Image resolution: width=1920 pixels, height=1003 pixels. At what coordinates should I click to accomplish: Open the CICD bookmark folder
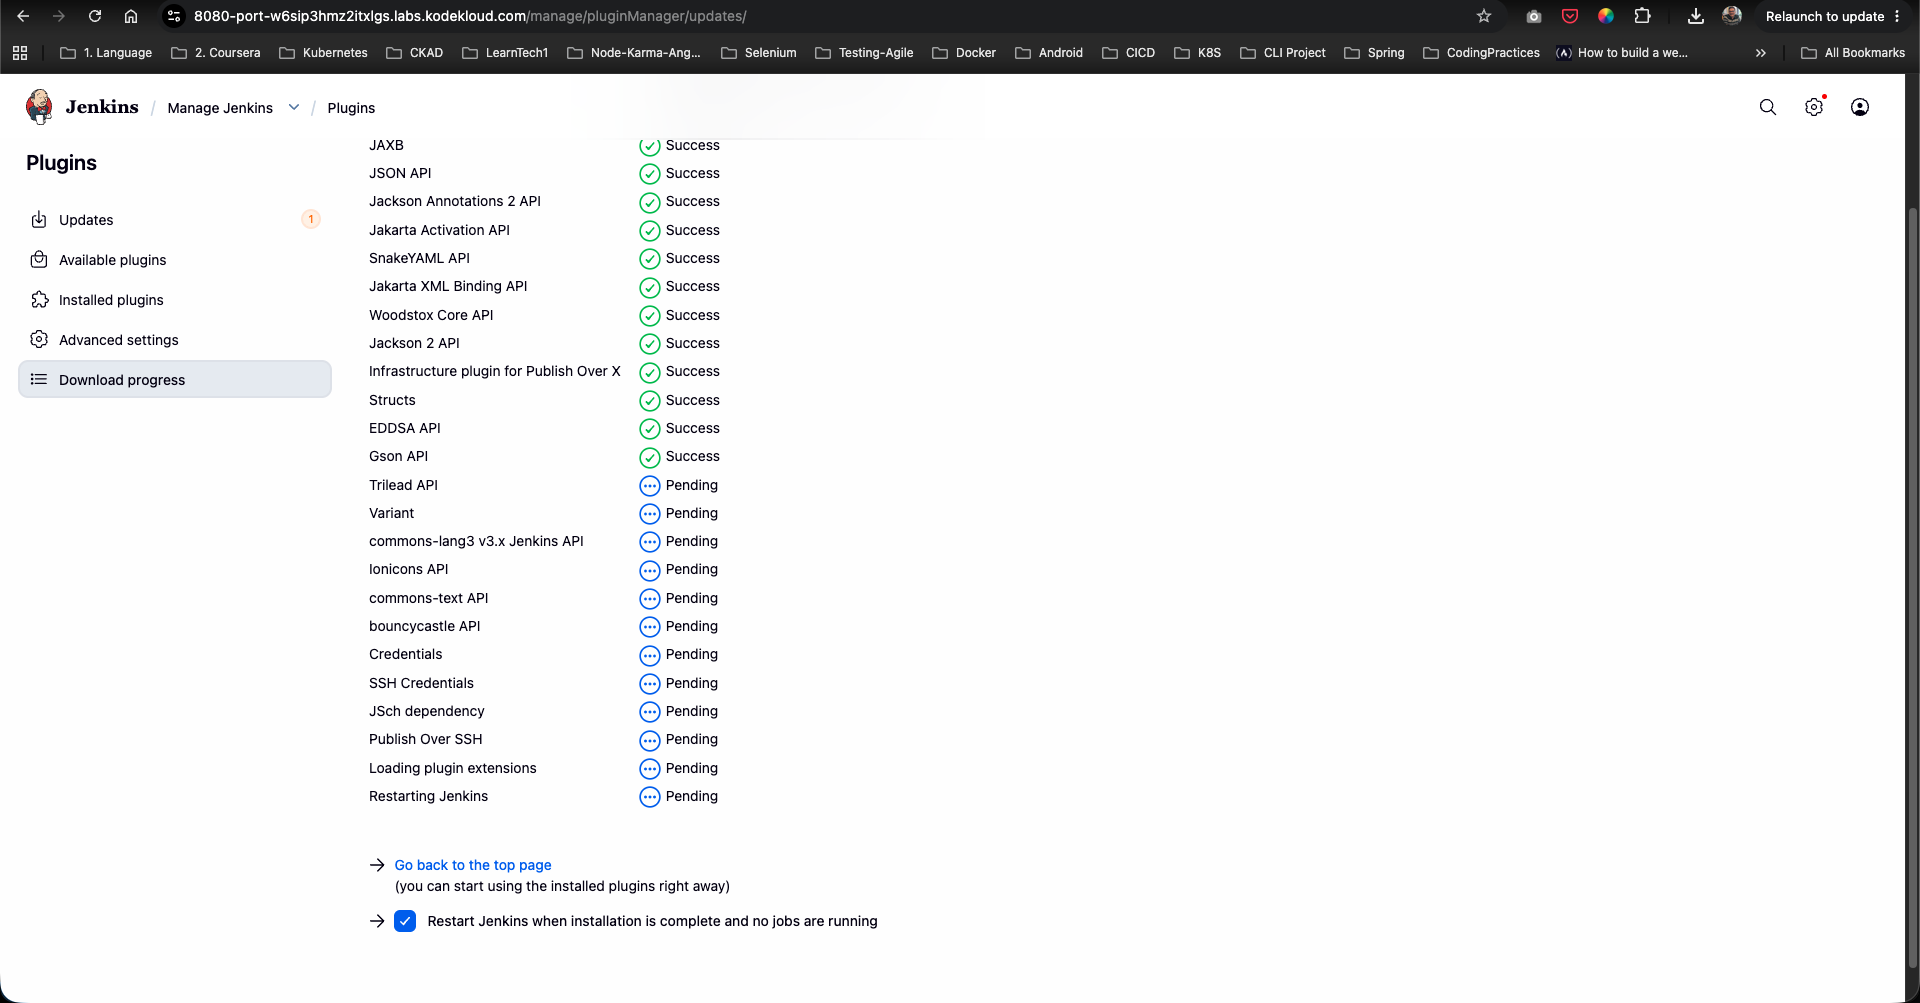pyautogui.click(x=1128, y=53)
